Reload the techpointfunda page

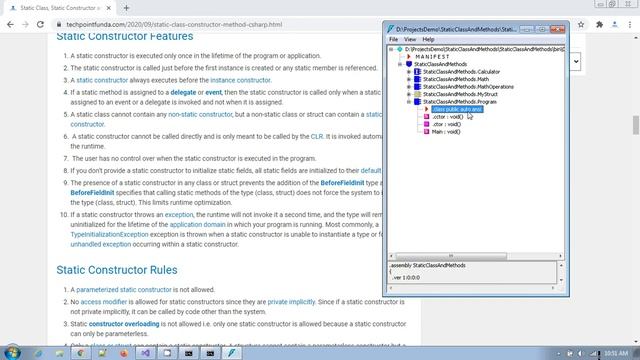pyautogui.click(x=40, y=24)
